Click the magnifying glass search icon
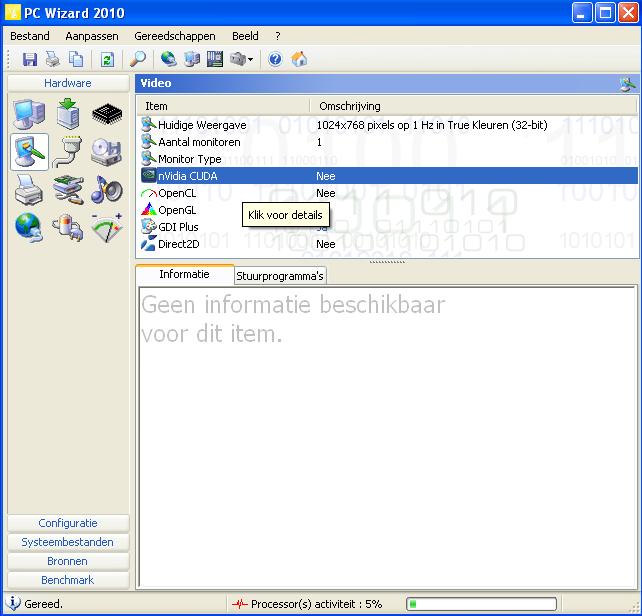Screen dimensions: 642x616 139,60
